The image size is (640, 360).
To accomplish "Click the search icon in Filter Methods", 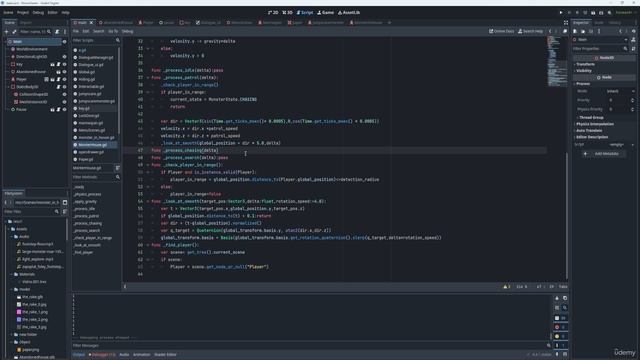I will tap(118, 177).
